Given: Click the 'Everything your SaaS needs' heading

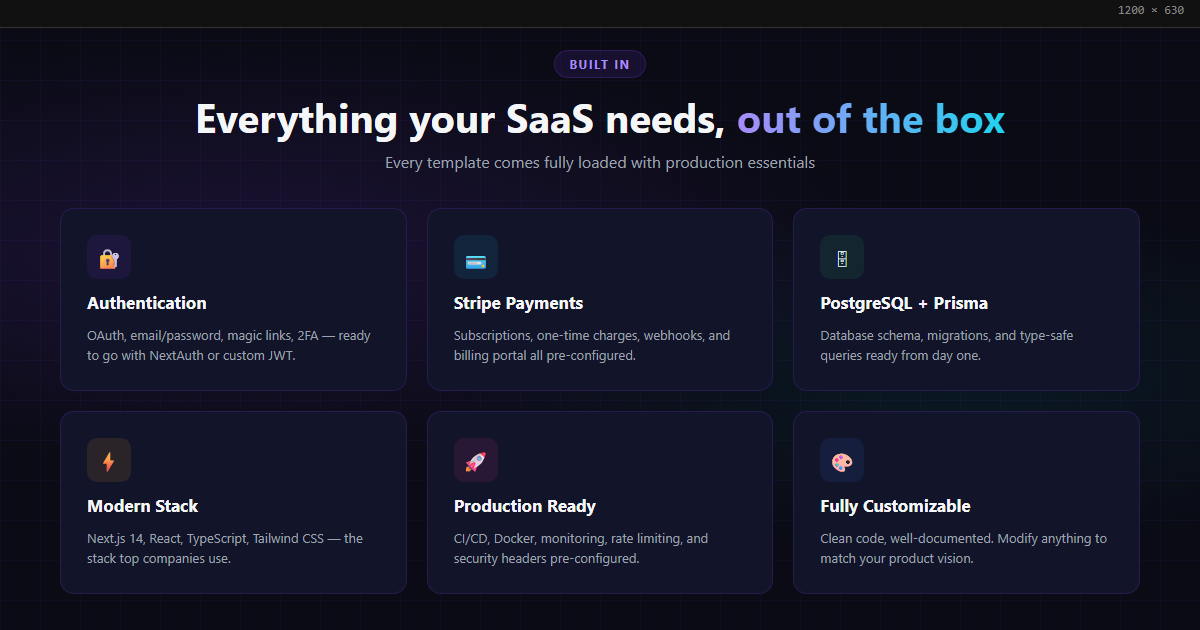Looking at the screenshot, I should (x=460, y=120).
